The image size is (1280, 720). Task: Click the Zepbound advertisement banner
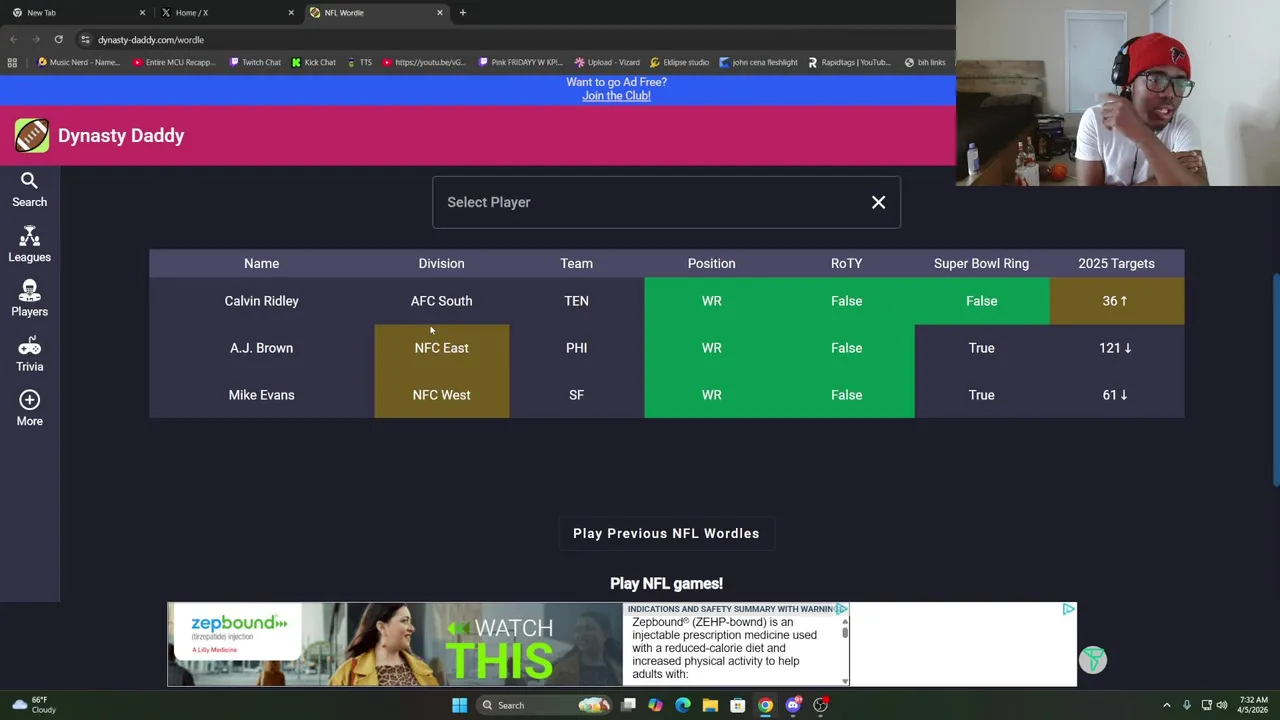click(x=508, y=644)
